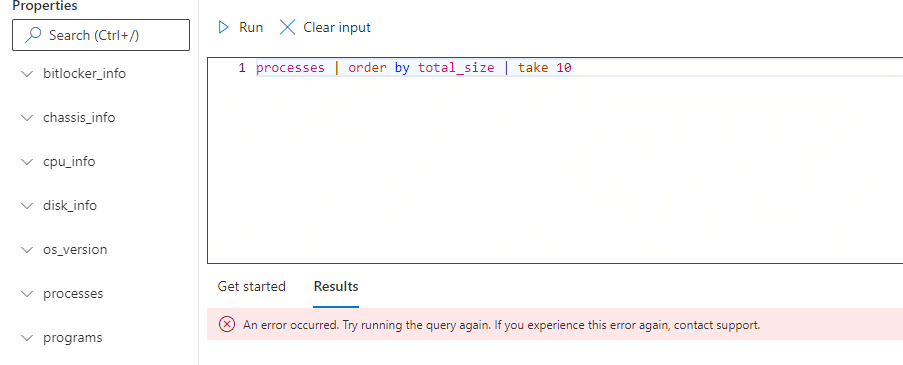Click the search magnifier icon
Screen dimensions: 903x365
coord(34,35)
